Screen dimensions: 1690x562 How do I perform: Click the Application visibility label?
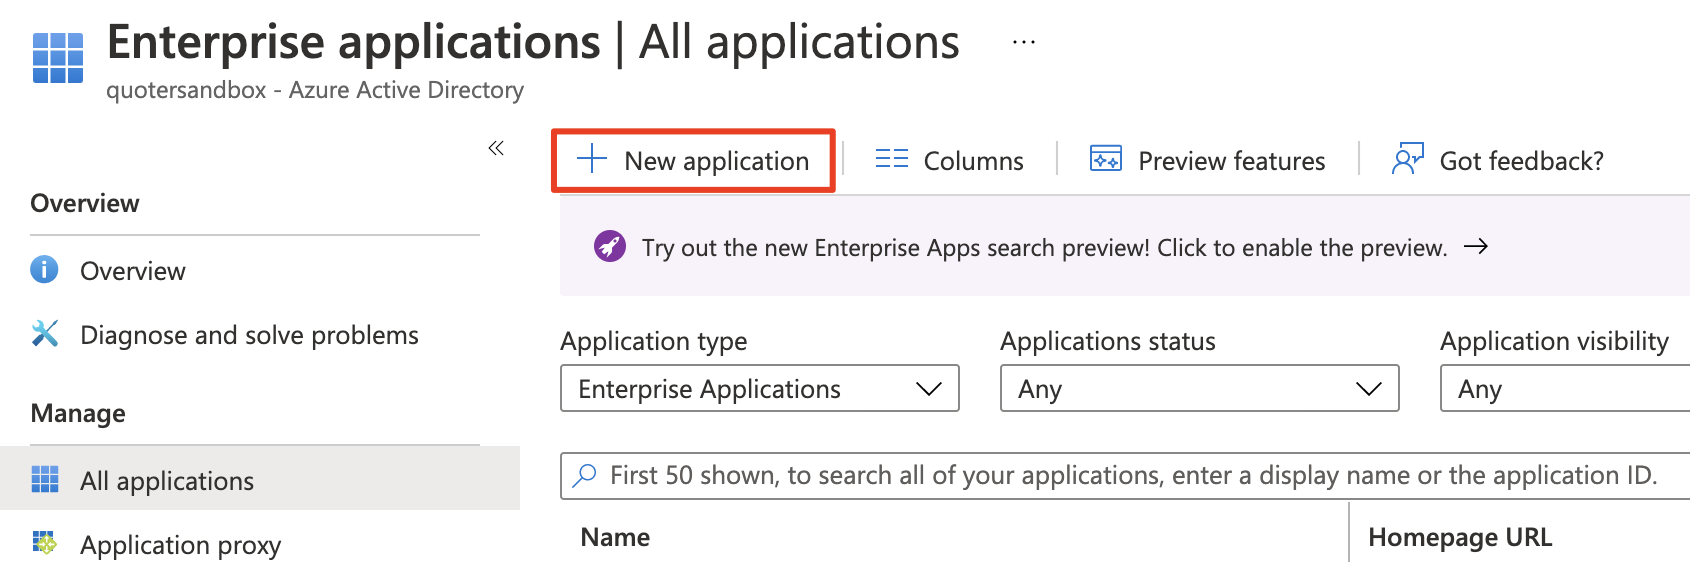tap(1555, 341)
